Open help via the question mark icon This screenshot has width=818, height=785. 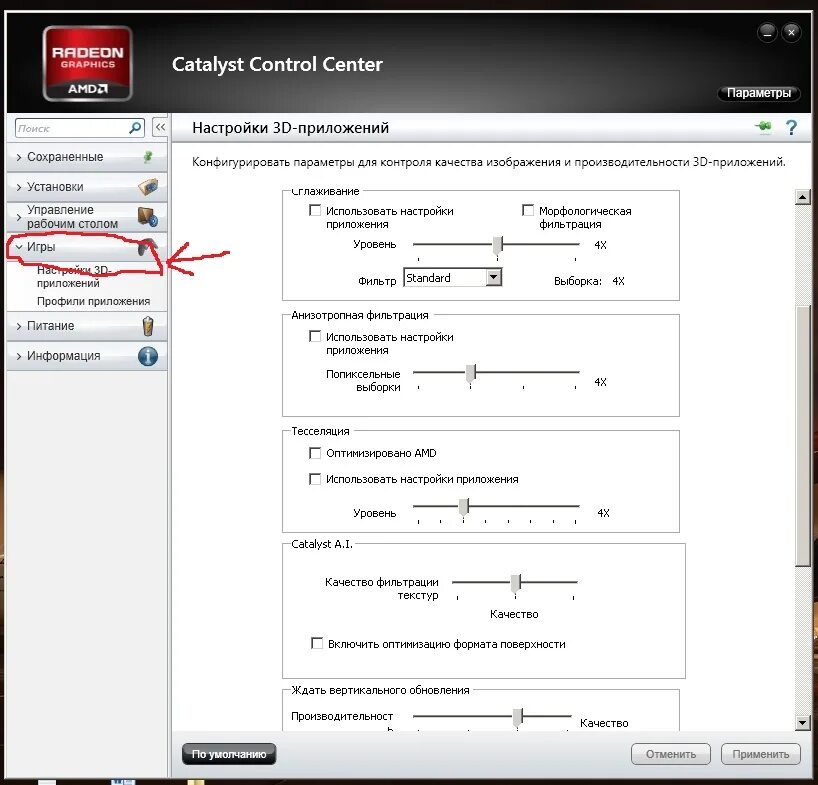[x=791, y=127]
